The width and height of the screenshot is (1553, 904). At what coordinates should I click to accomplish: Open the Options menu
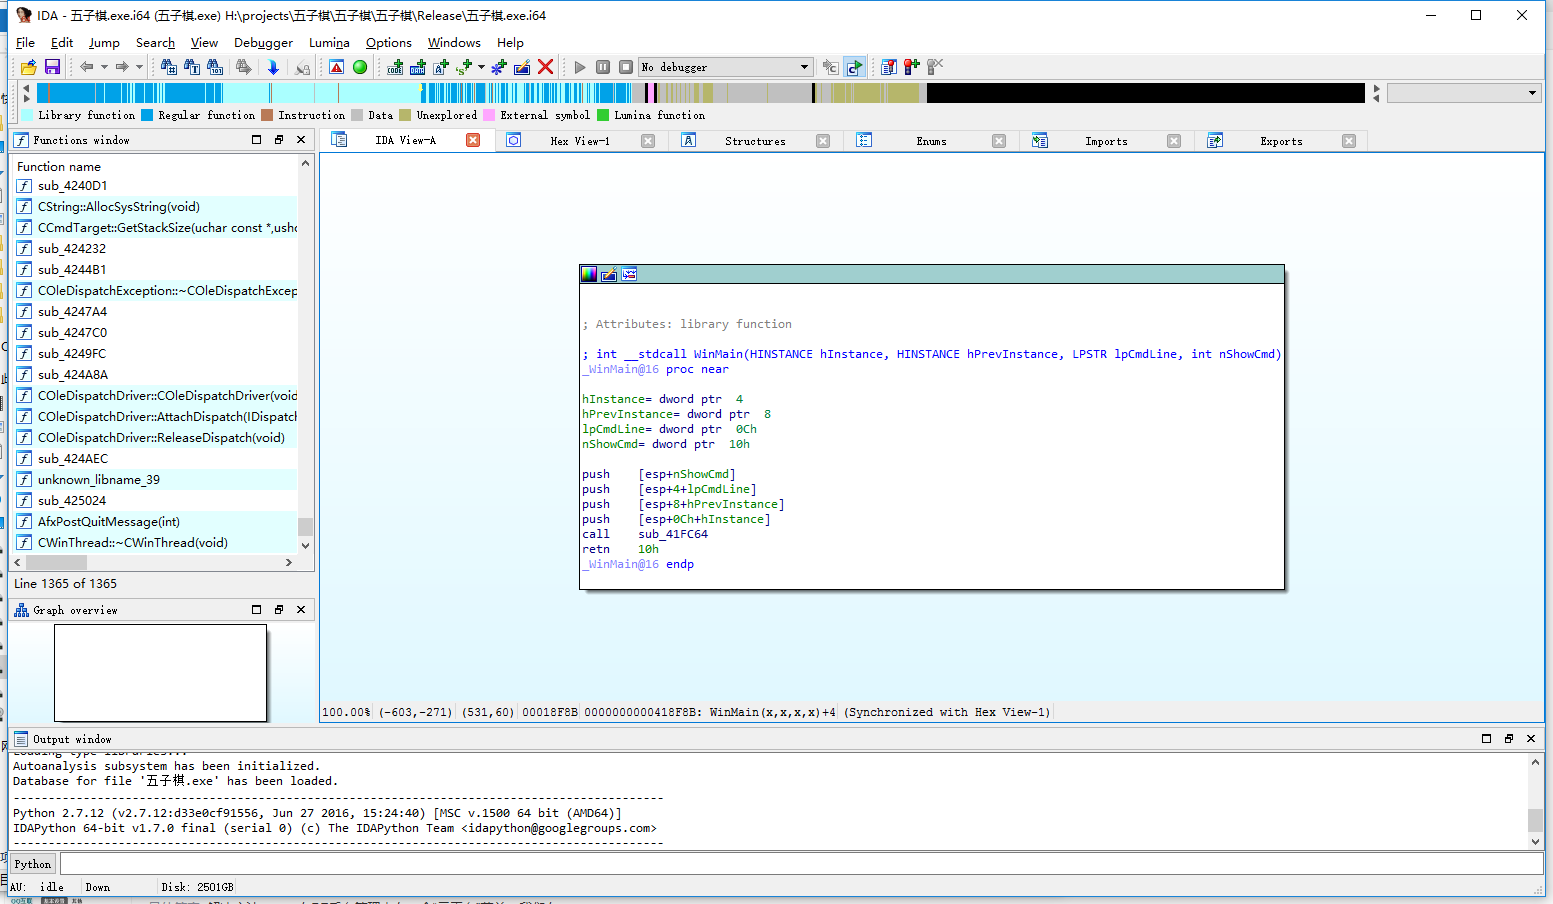pyautogui.click(x=389, y=43)
